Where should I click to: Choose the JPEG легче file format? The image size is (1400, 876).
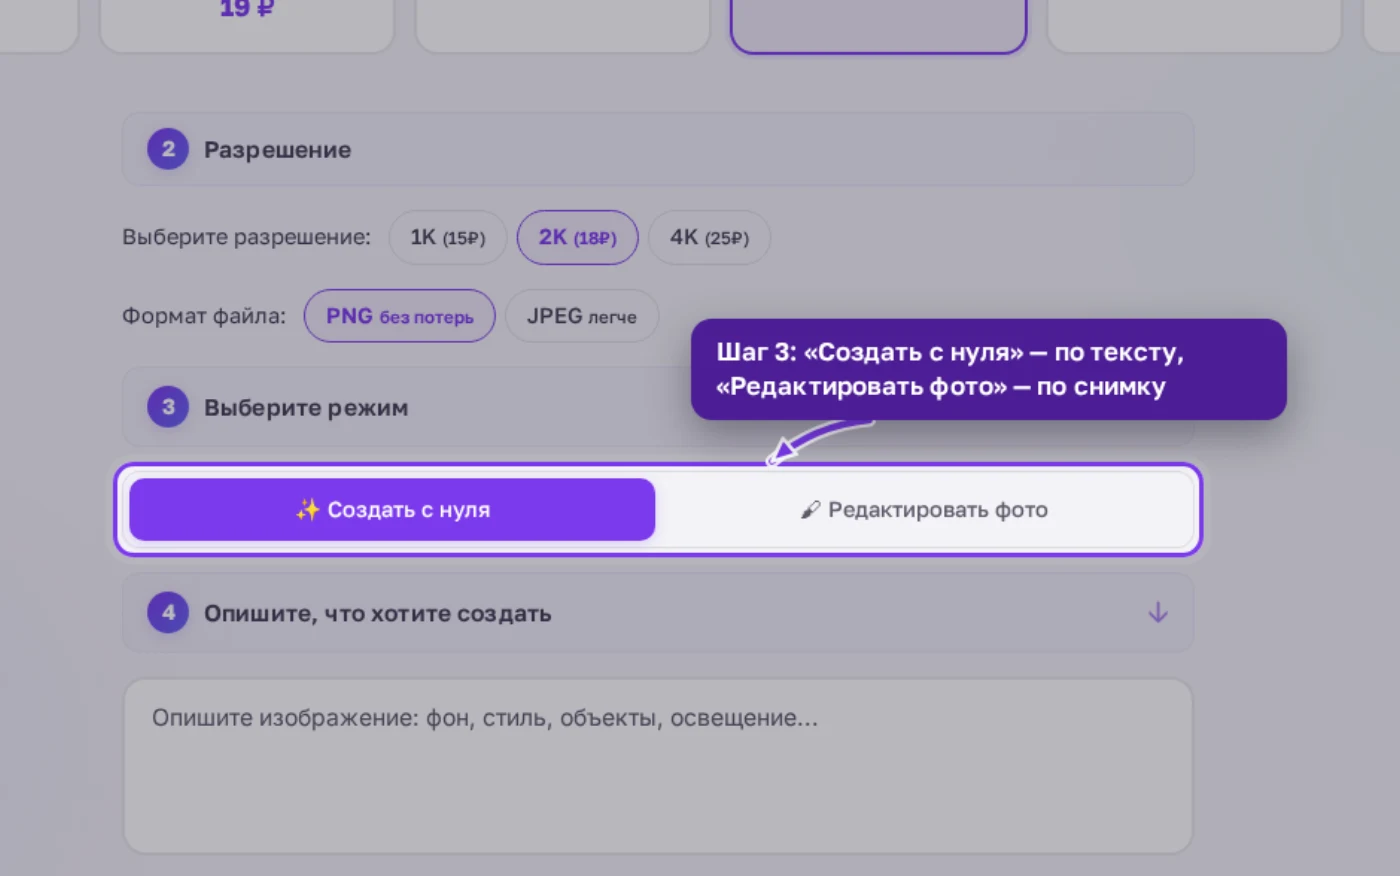[581, 316]
